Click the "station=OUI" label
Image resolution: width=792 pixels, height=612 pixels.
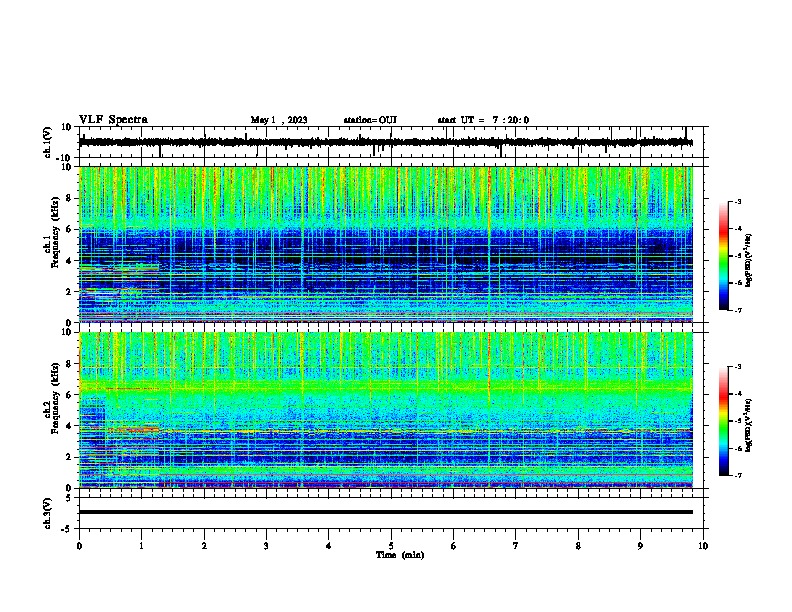coord(370,120)
